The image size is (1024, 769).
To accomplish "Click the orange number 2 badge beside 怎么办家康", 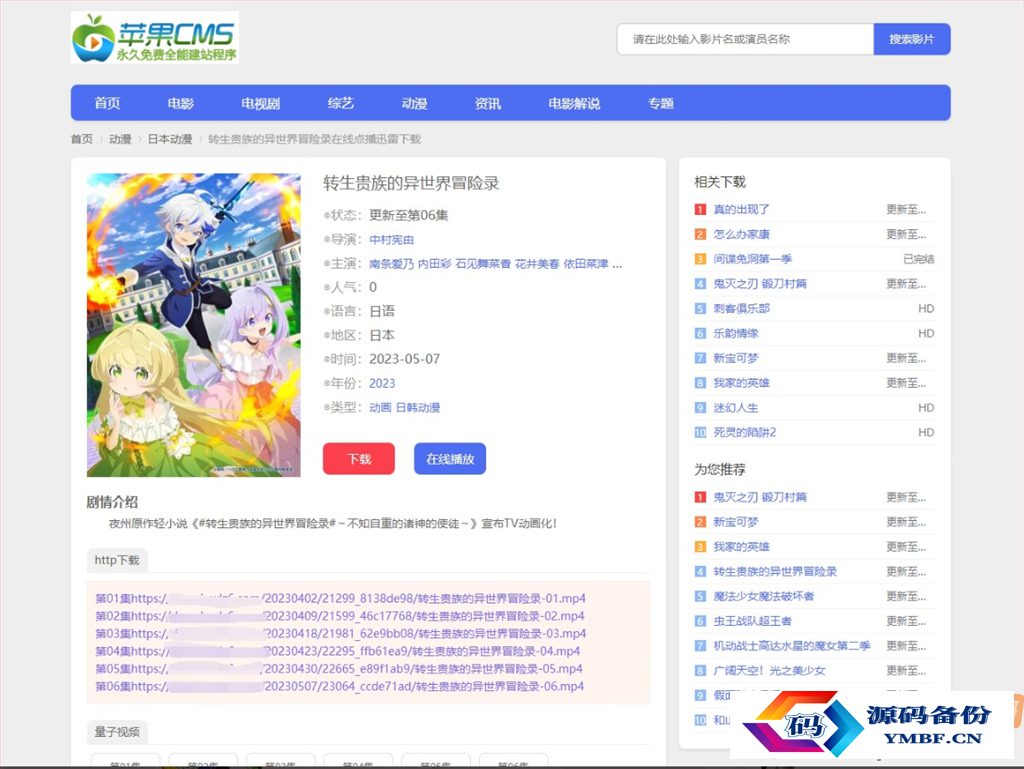I will [x=700, y=234].
